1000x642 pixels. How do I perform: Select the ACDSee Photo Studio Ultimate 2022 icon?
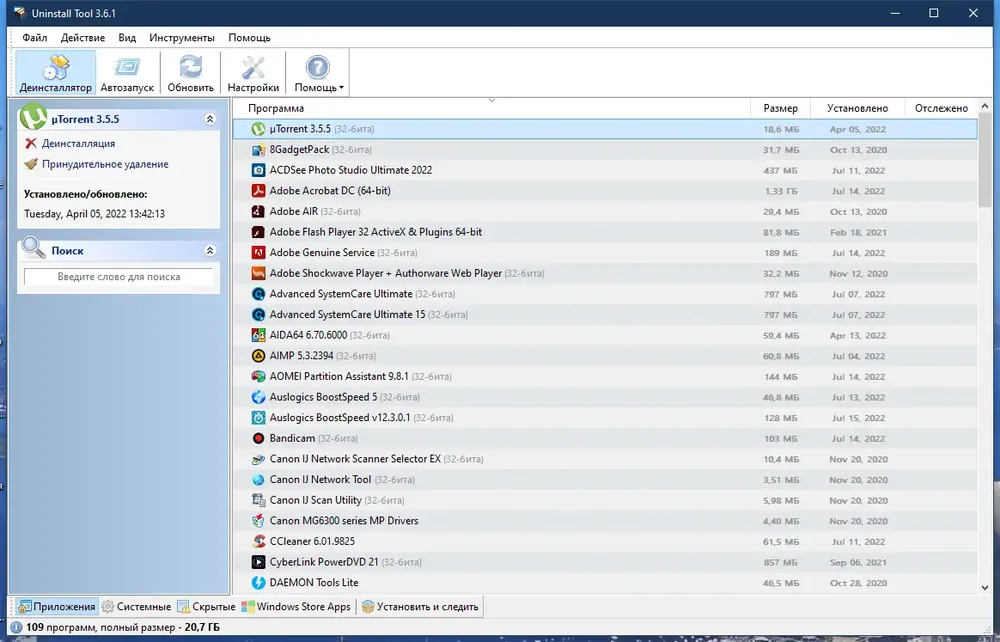point(258,170)
